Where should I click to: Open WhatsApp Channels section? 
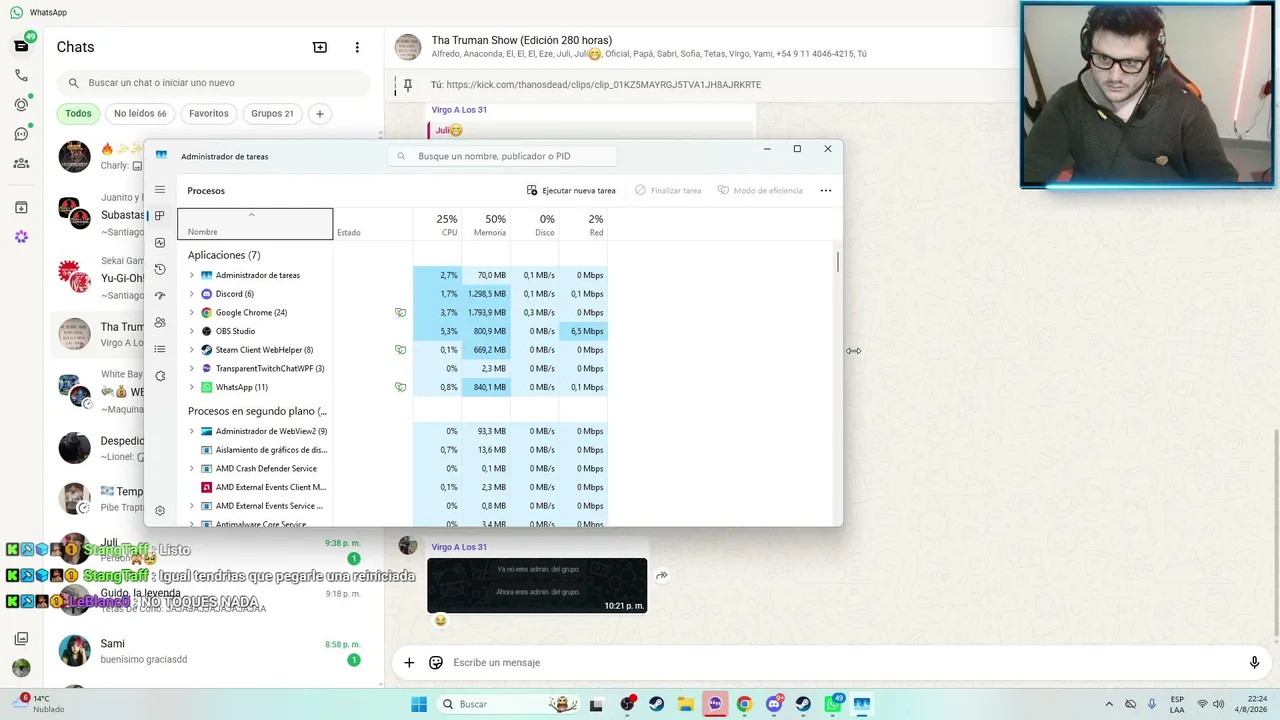(21, 134)
